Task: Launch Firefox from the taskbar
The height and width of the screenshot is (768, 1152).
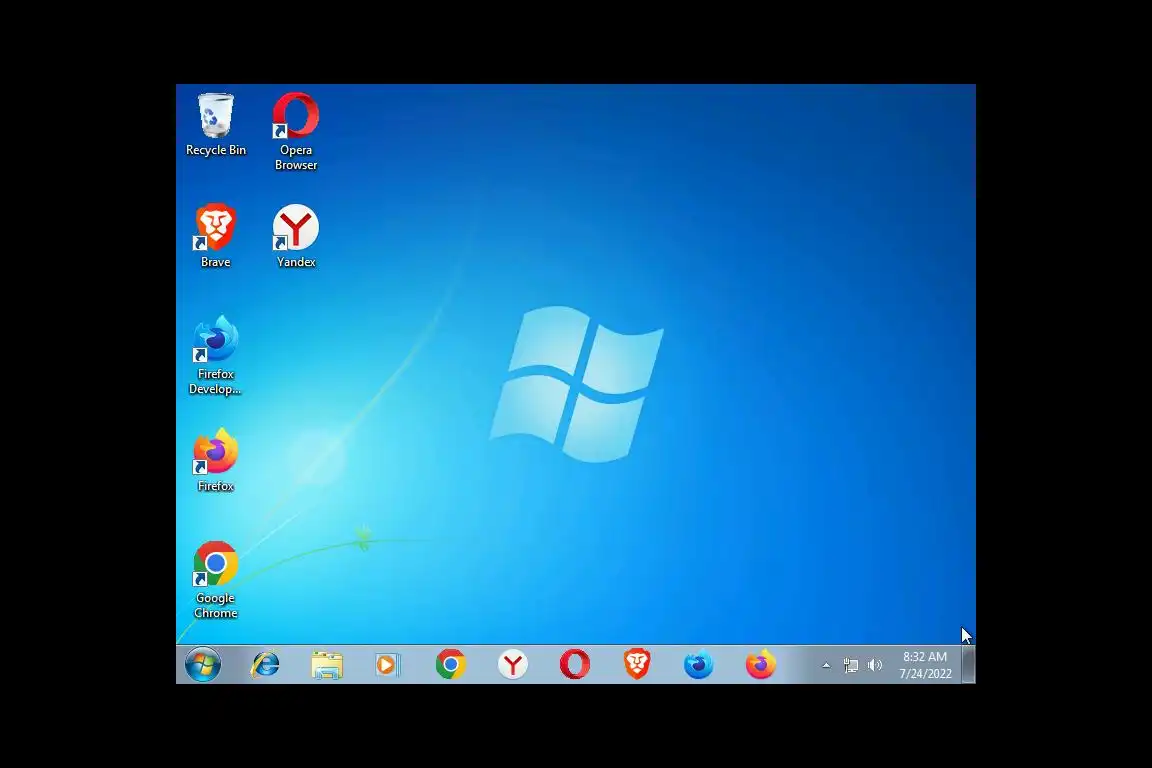Action: 760,665
